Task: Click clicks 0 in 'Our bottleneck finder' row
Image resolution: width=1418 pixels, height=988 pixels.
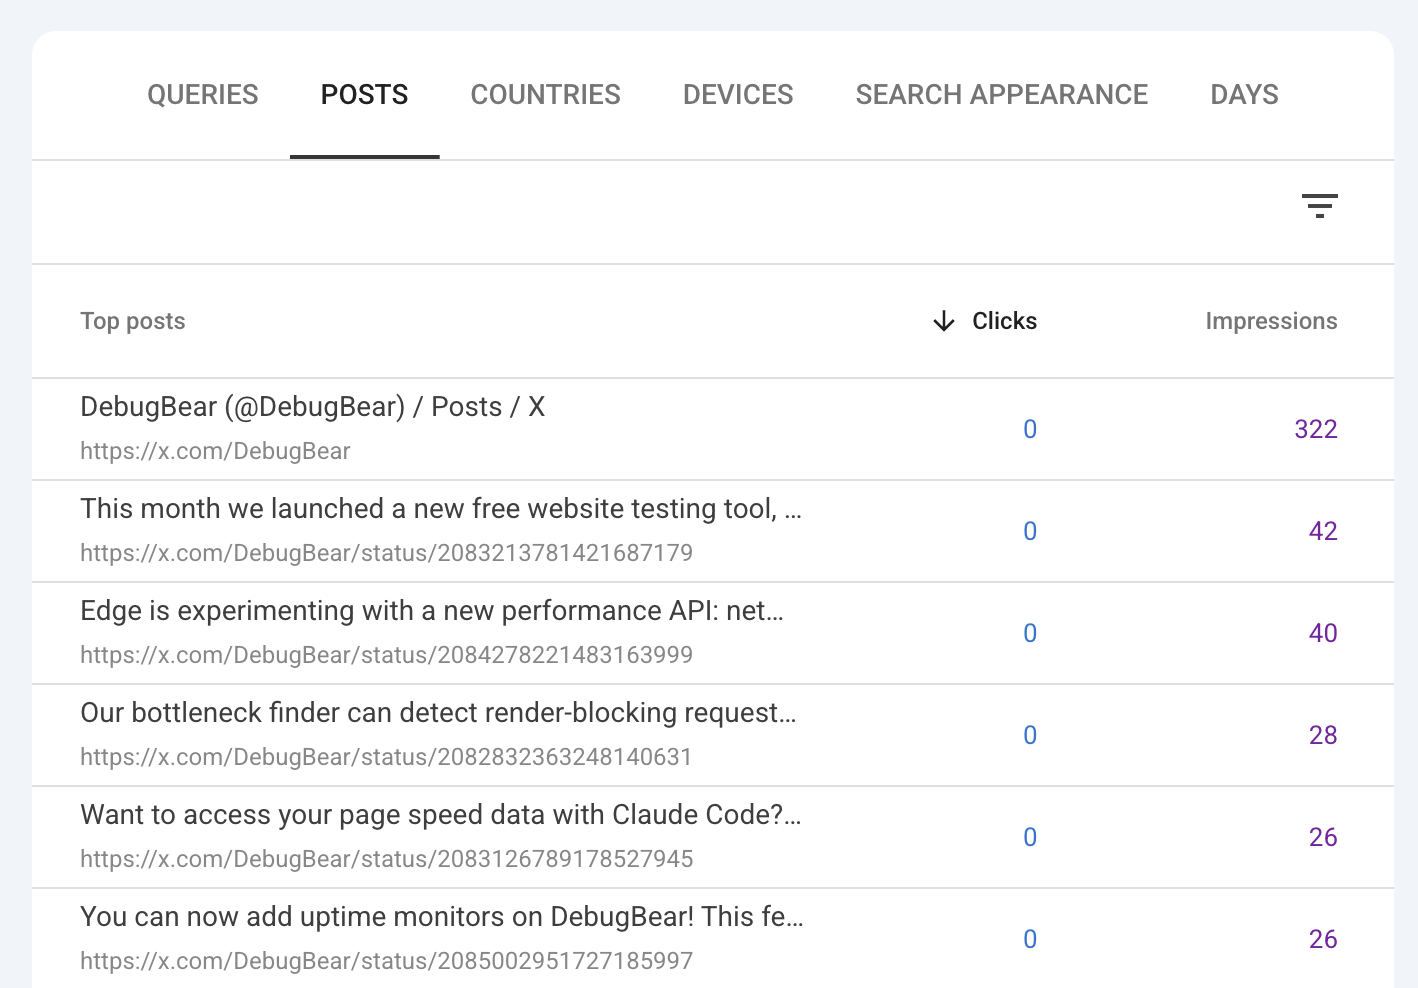Action: [x=1030, y=735]
